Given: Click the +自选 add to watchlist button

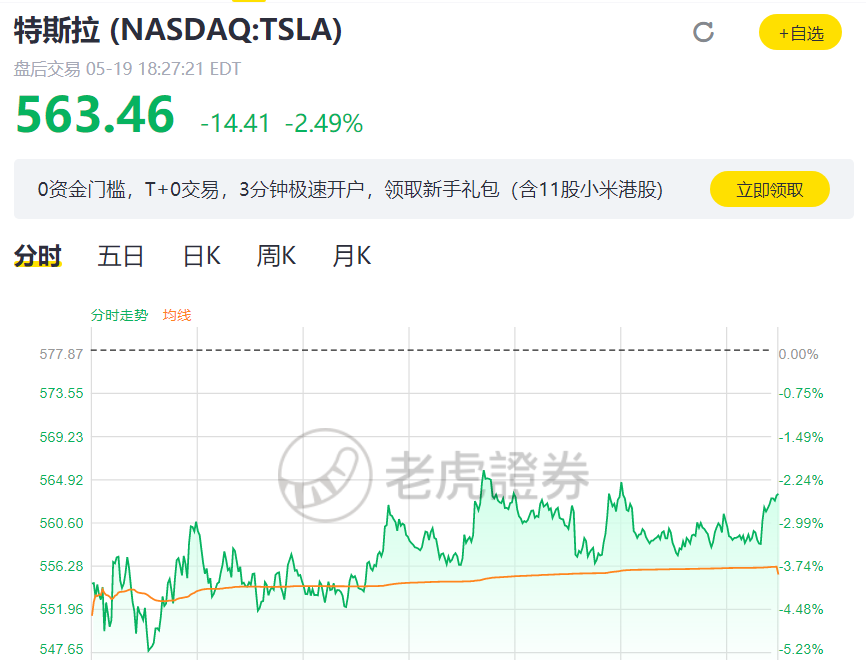Looking at the screenshot, I should pyautogui.click(x=800, y=31).
